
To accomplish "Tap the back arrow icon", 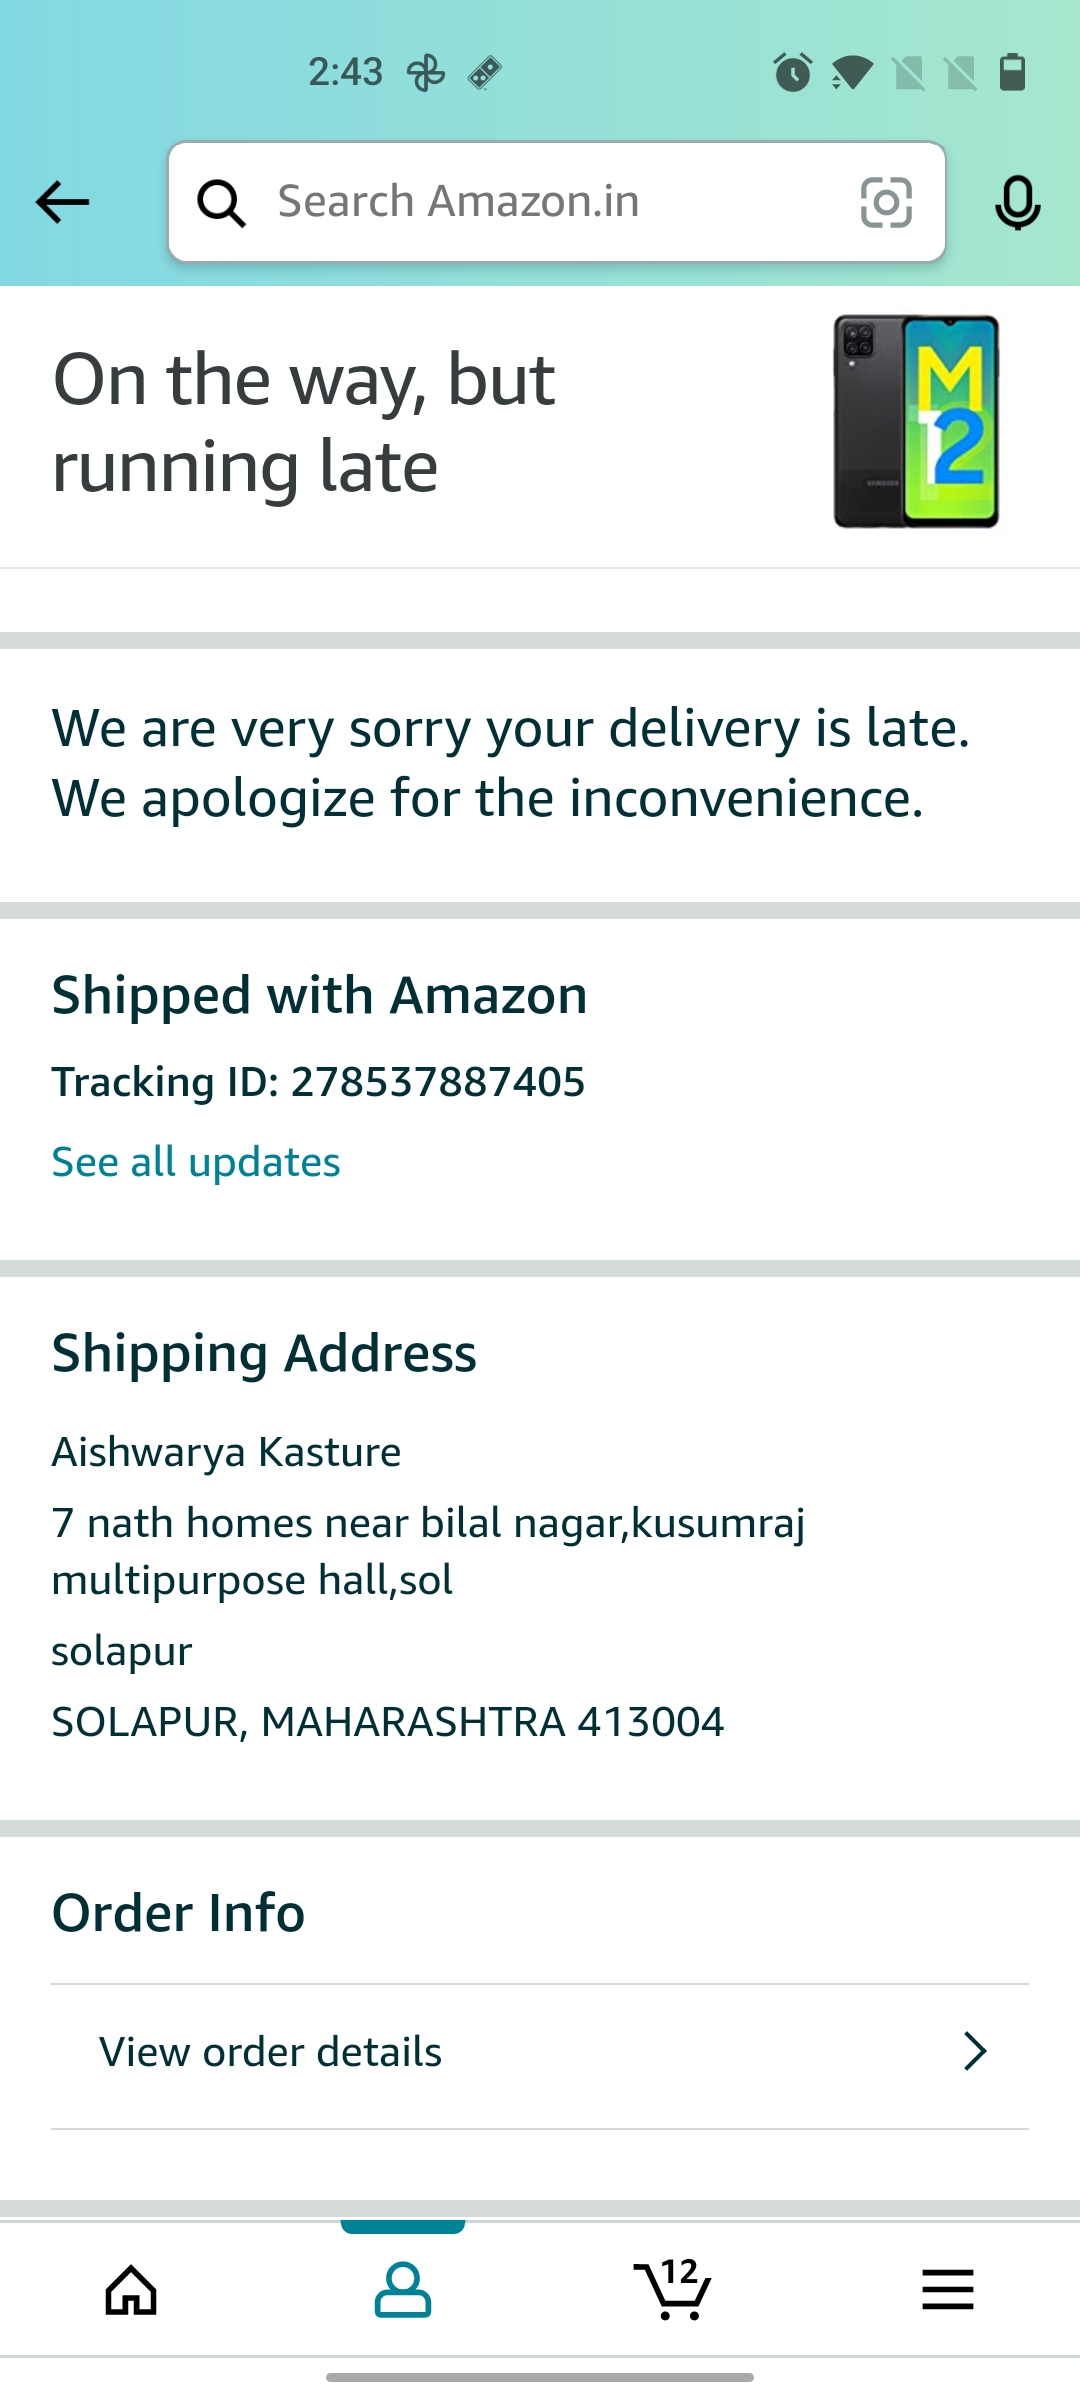I will coord(62,202).
